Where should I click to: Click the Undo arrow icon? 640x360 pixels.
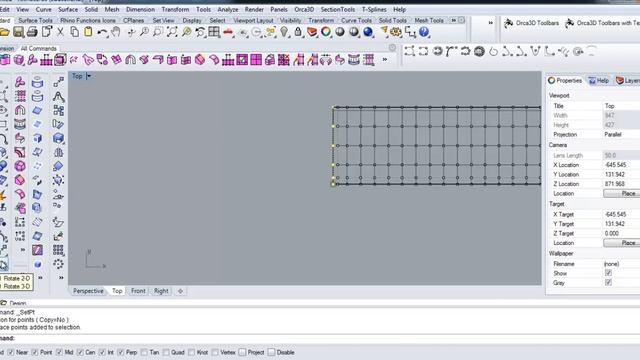[x=102, y=32]
